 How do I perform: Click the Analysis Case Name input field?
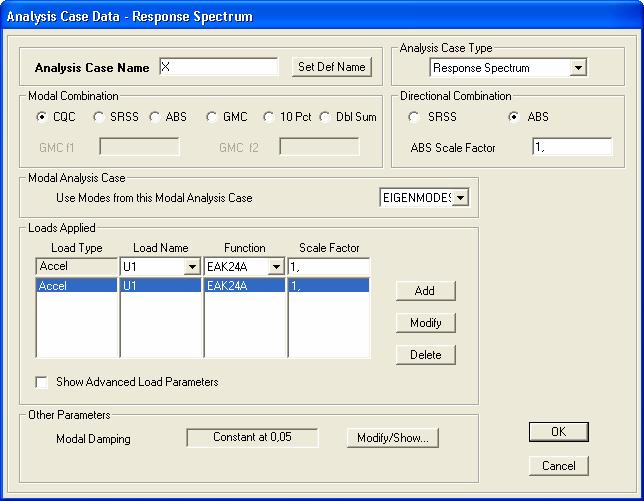pyautogui.click(x=218, y=67)
